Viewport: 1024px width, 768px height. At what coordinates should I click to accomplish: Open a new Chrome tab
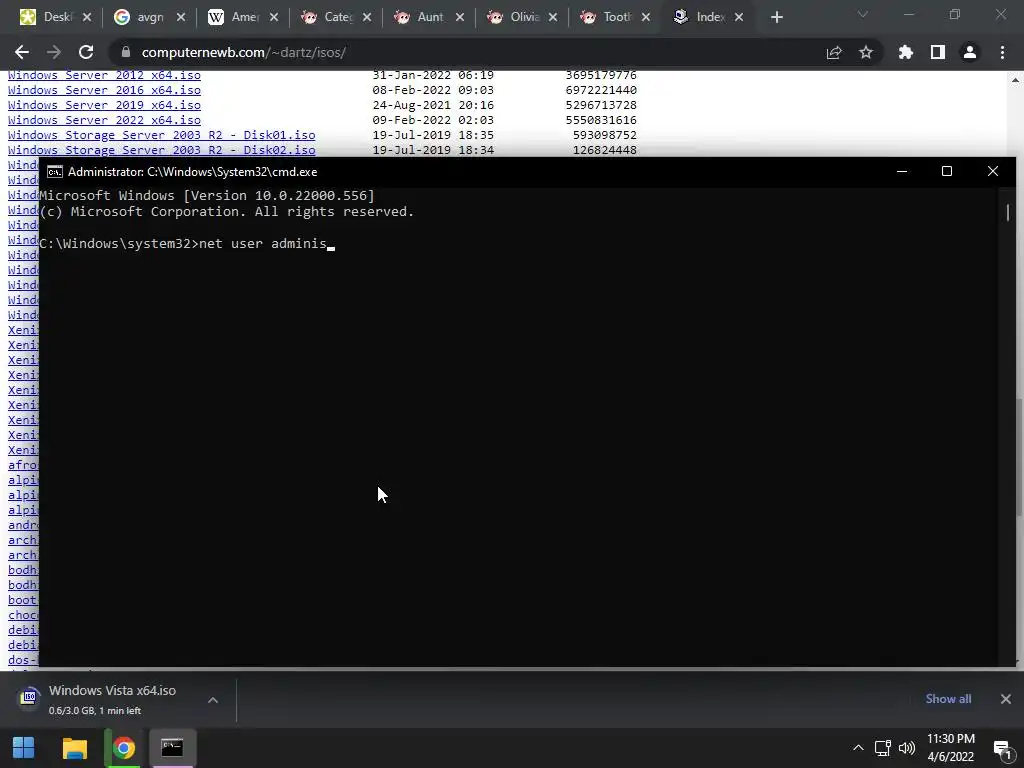pyautogui.click(x=776, y=17)
